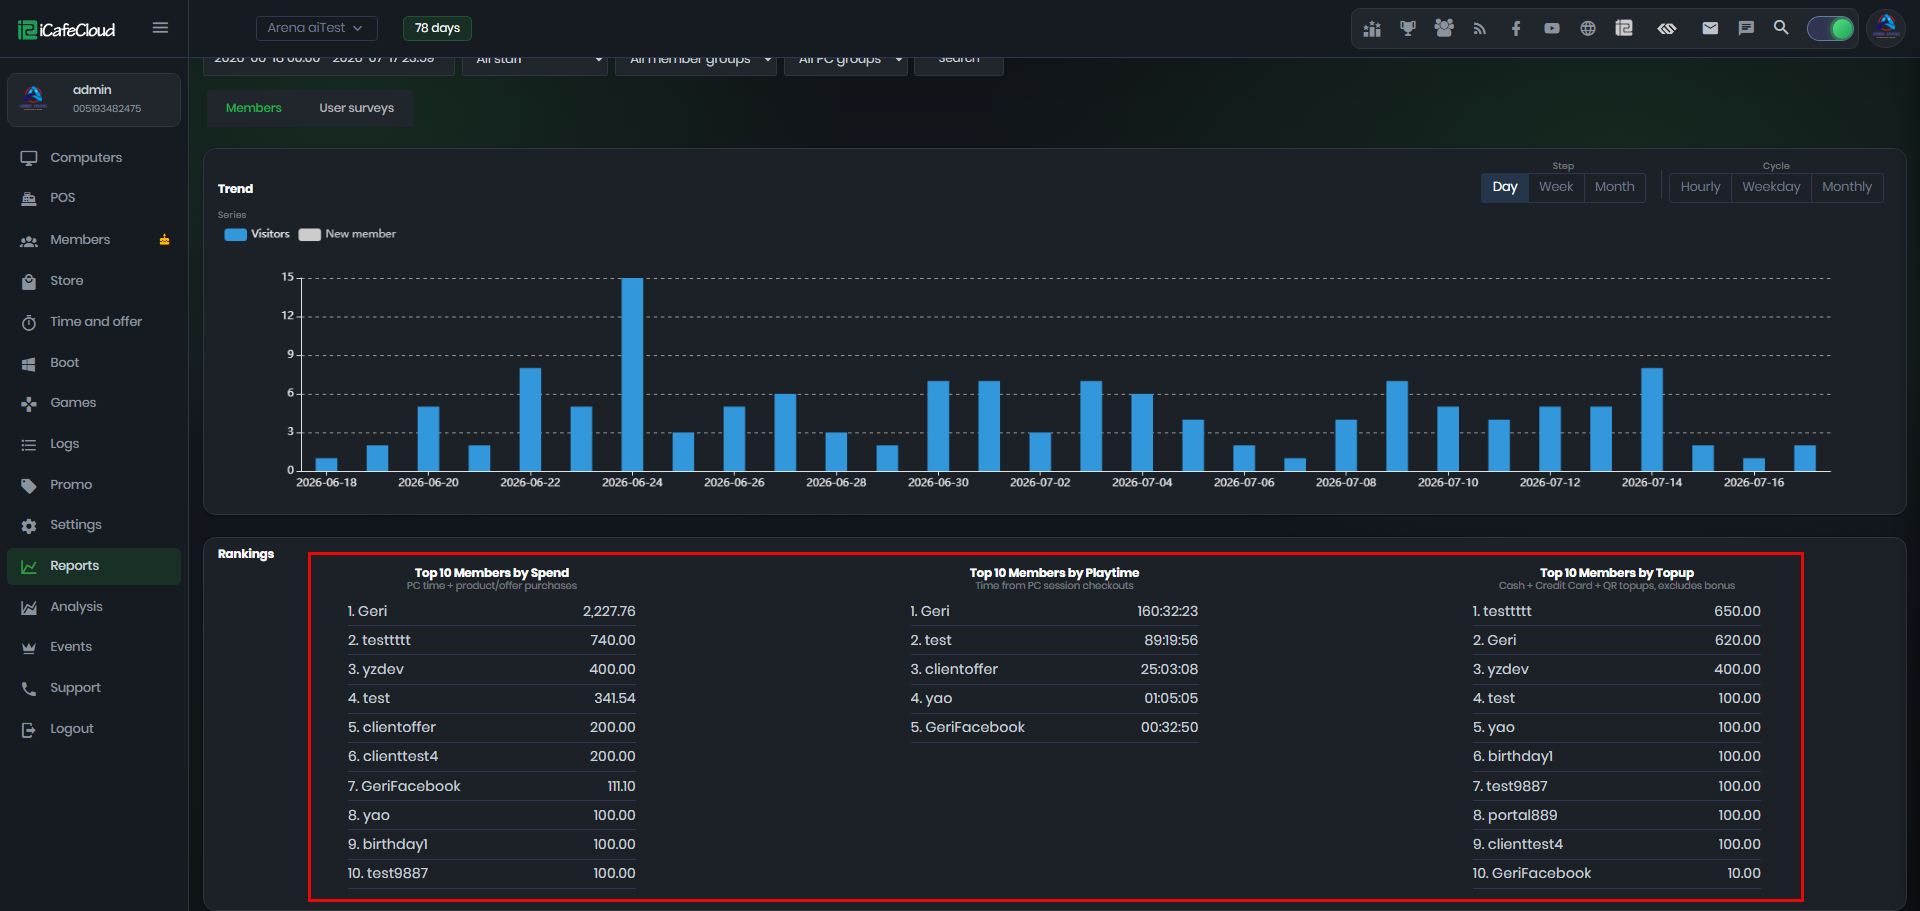Click the trophy icon in top toolbar

click(1408, 28)
